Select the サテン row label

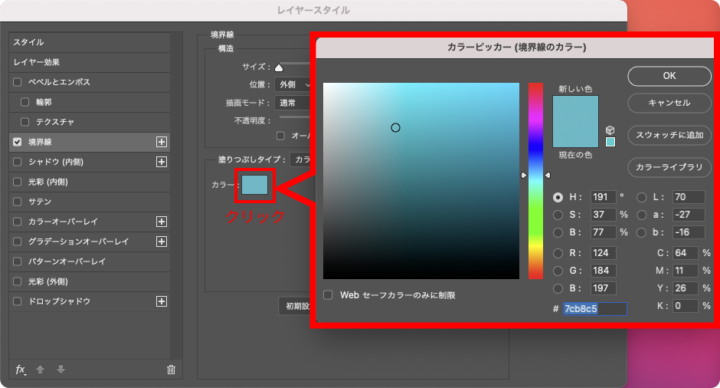pos(40,202)
